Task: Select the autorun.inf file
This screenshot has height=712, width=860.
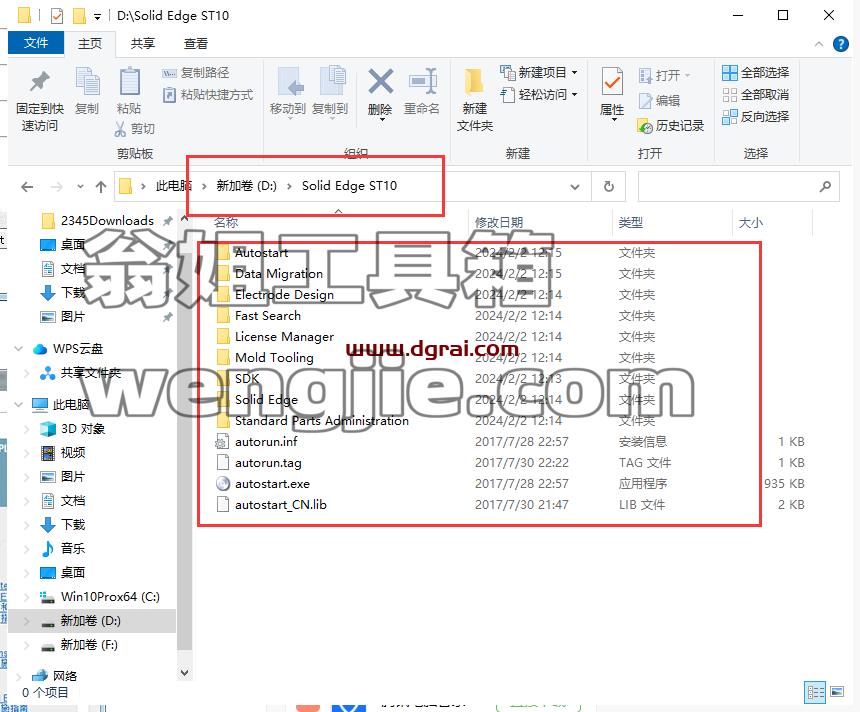Action: point(266,442)
